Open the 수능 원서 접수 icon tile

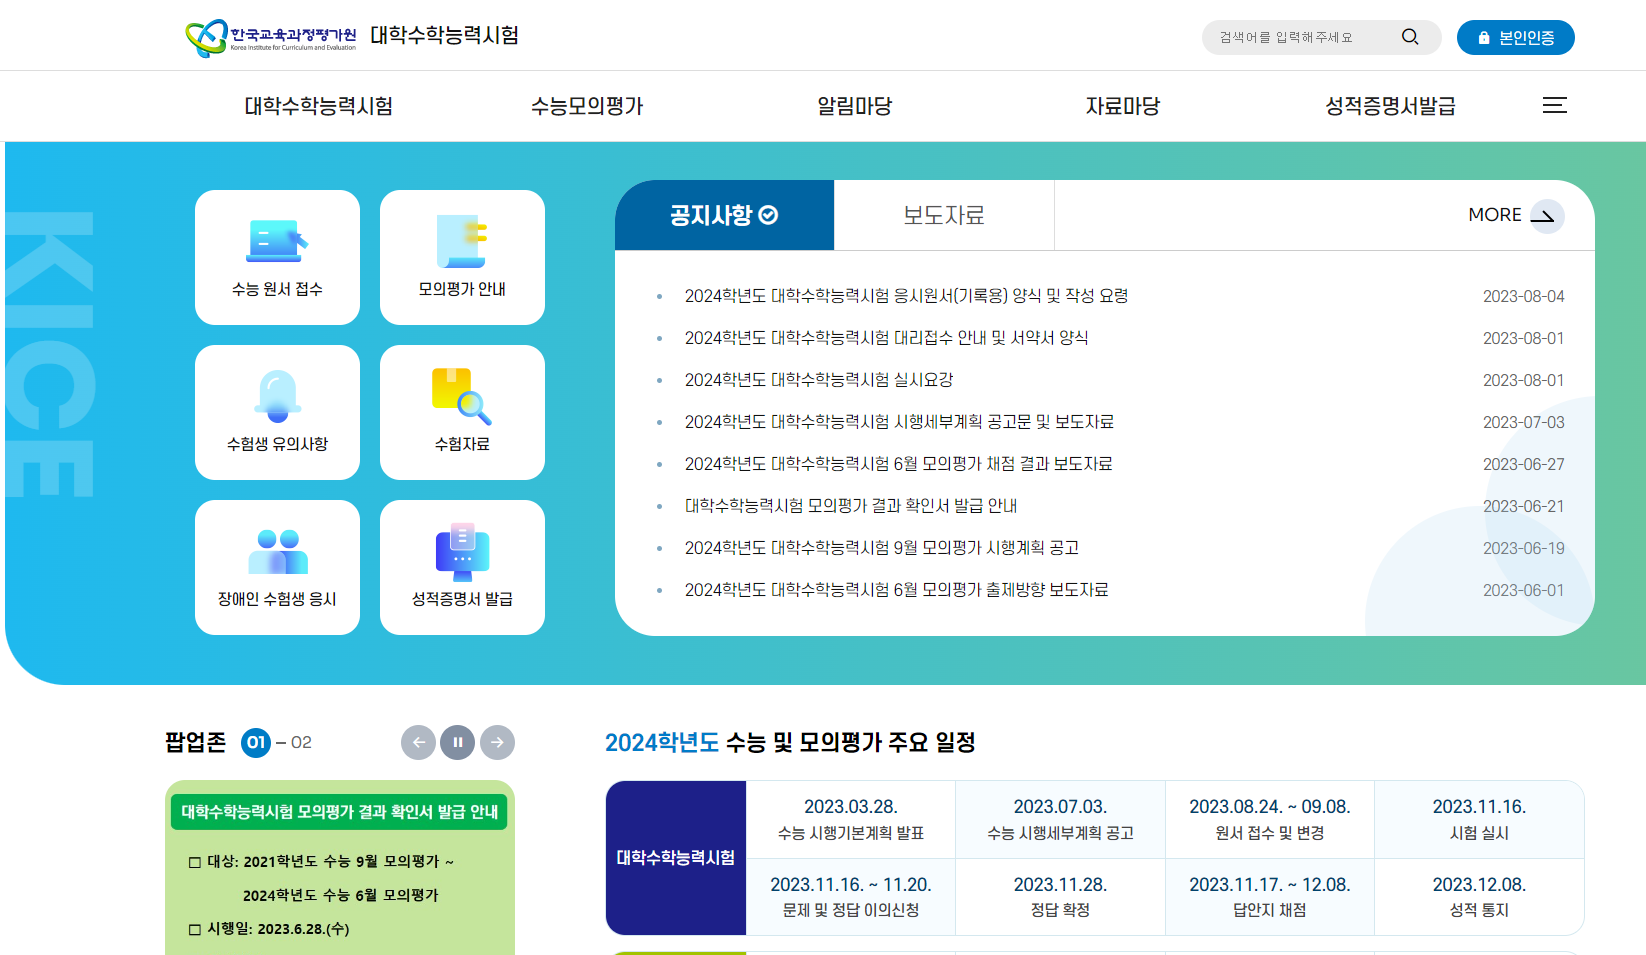pyautogui.click(x=277, y=257)
